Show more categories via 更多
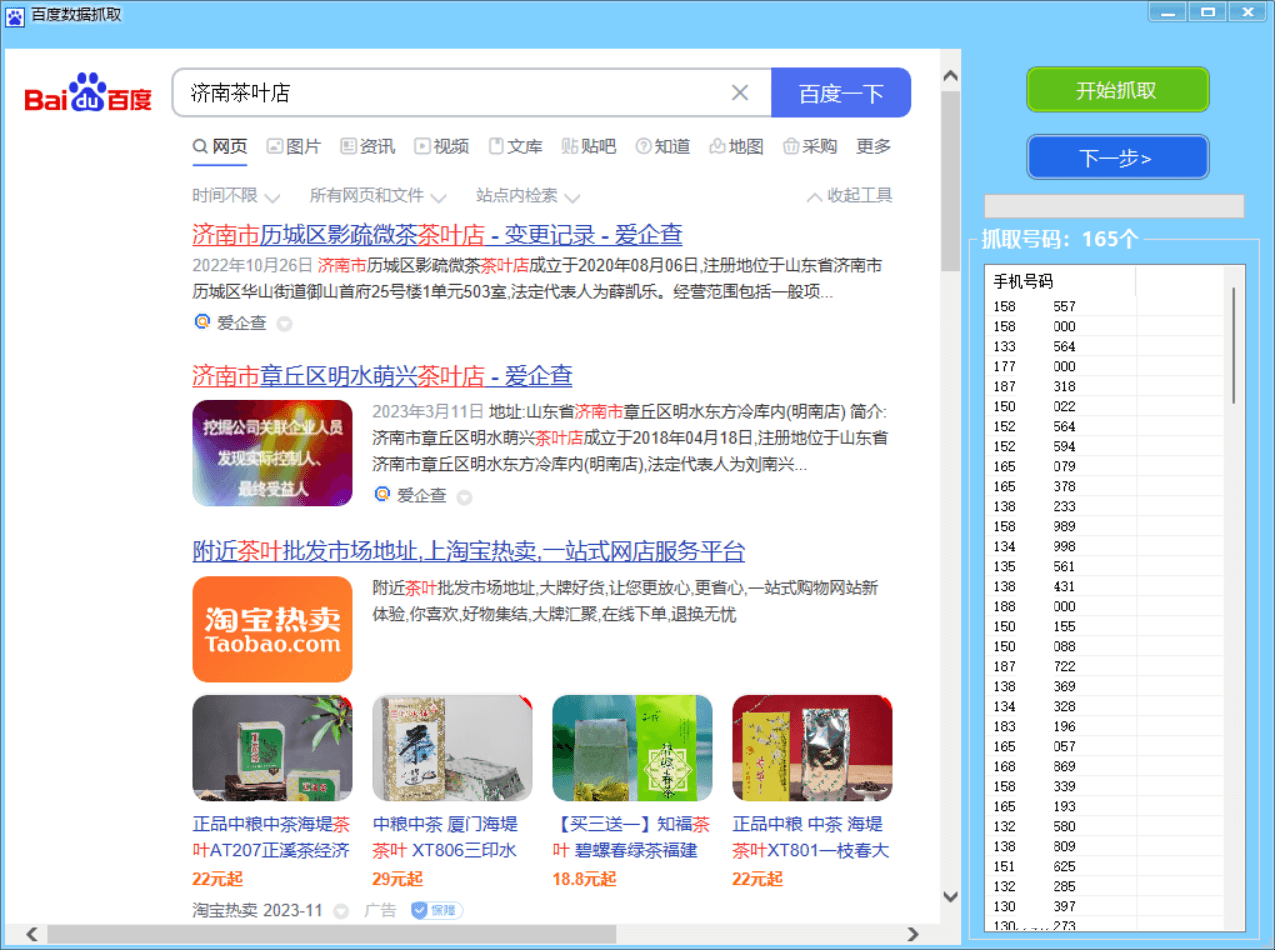The height and width of the screenshot is (950, 1275). pos(873,147)
